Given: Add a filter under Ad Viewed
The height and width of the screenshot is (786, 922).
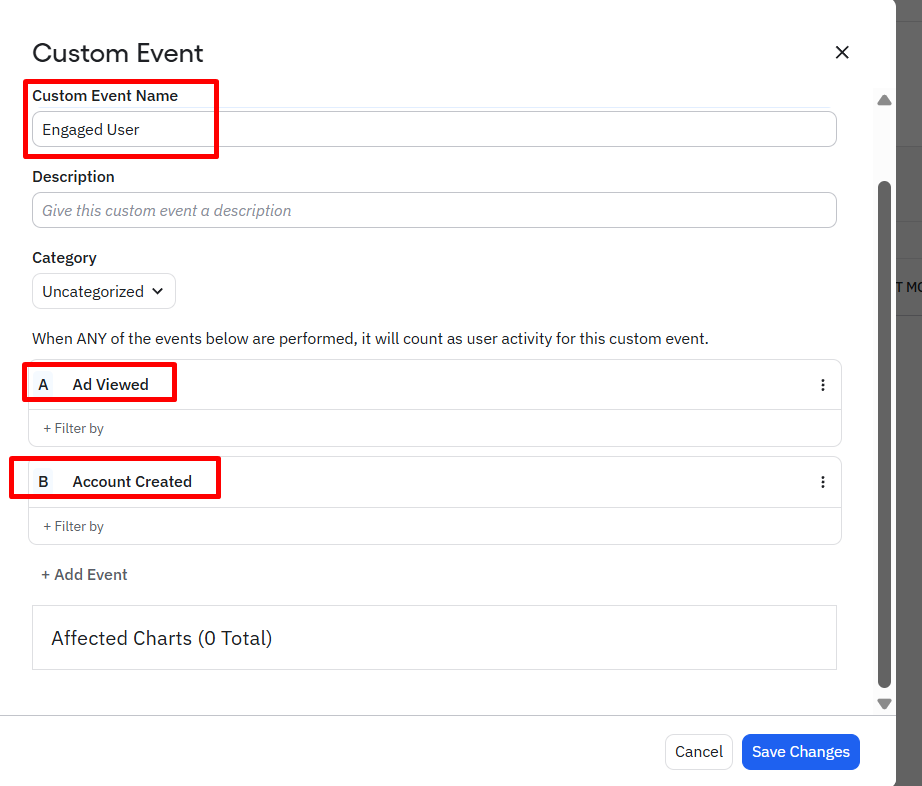Looking at the screenshot, I should [73, 428].
